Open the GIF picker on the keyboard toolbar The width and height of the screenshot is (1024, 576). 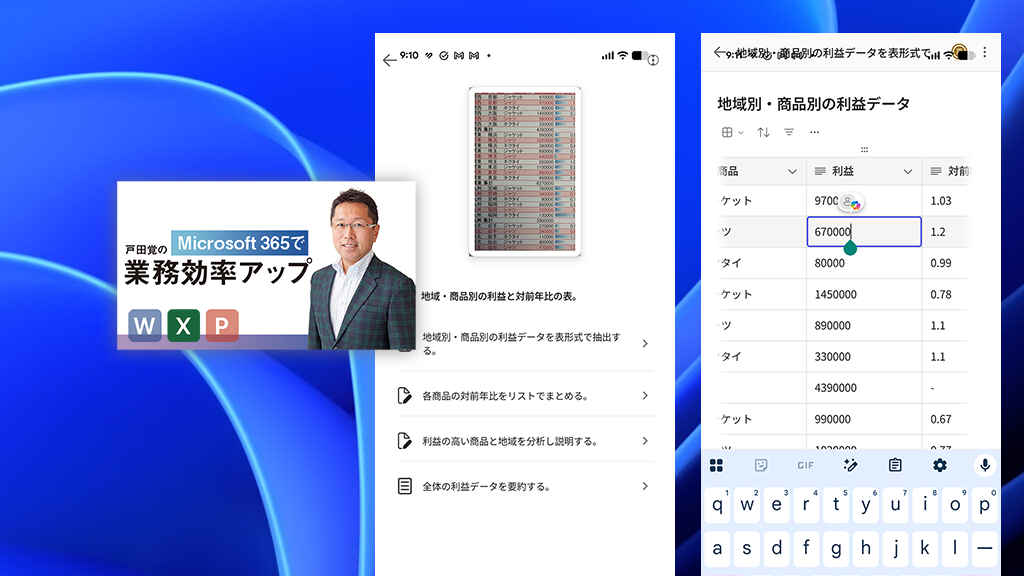pos(805,464)
